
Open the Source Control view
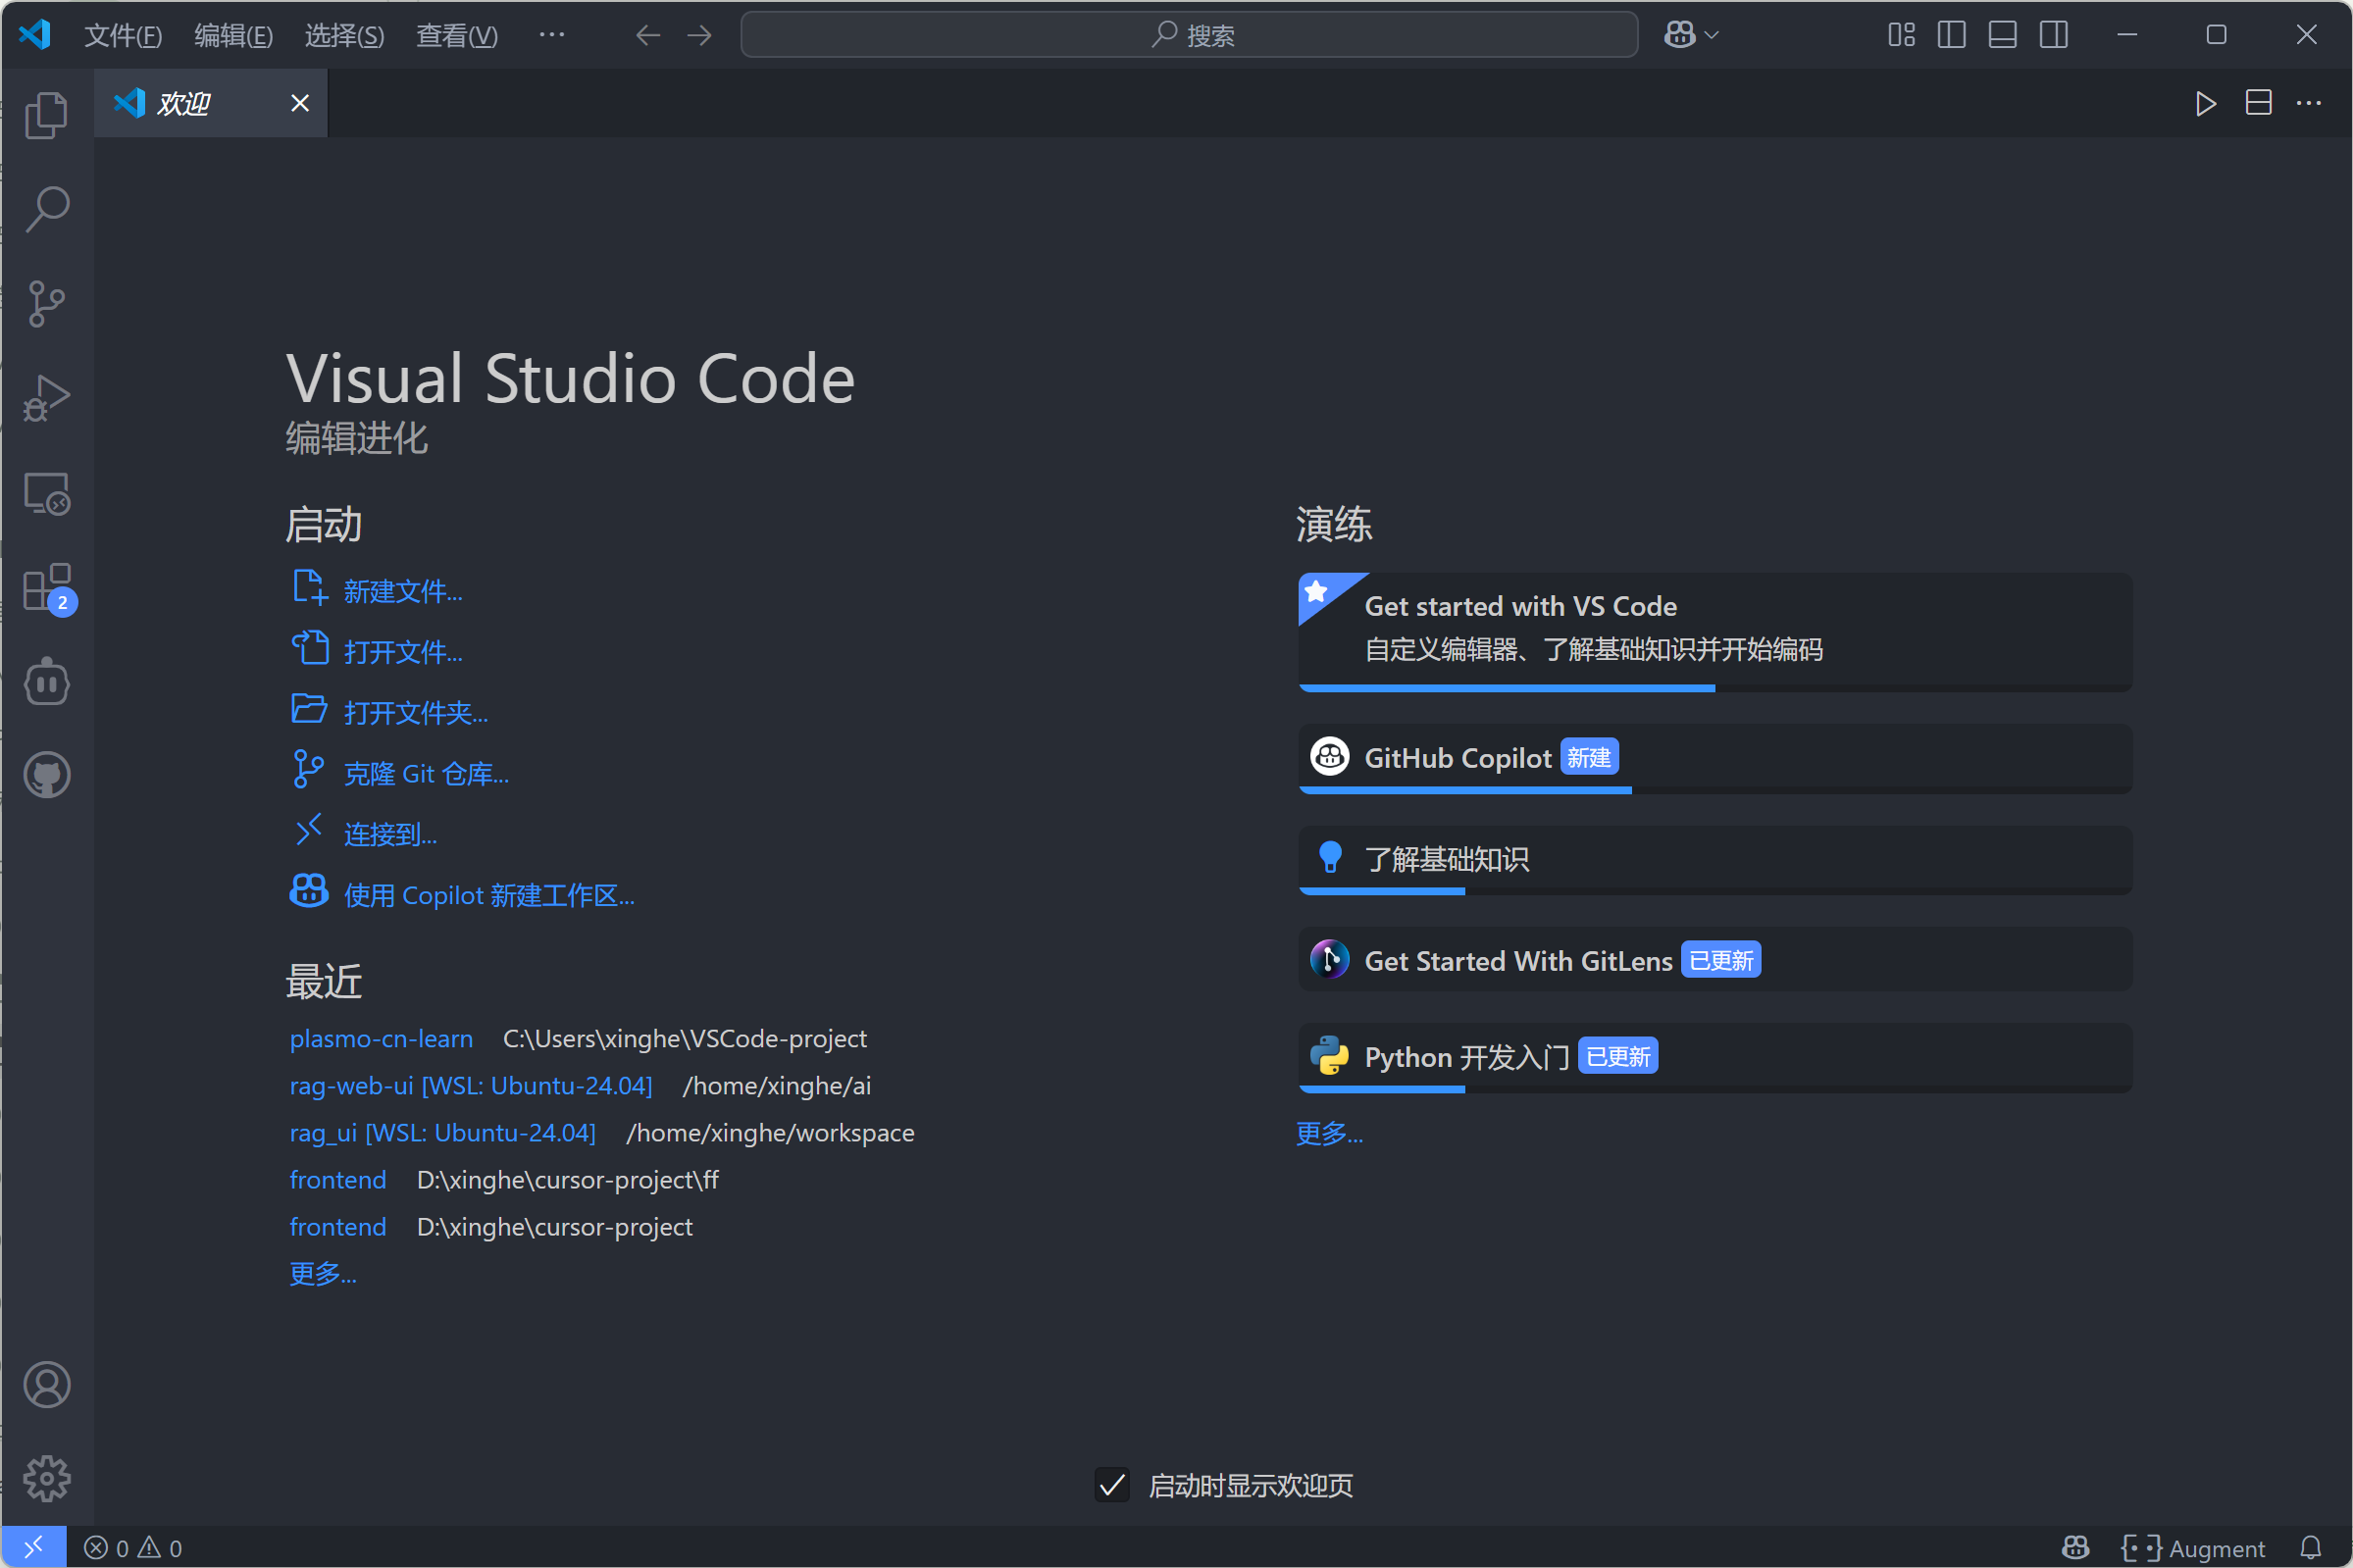[x=47, y=303]
